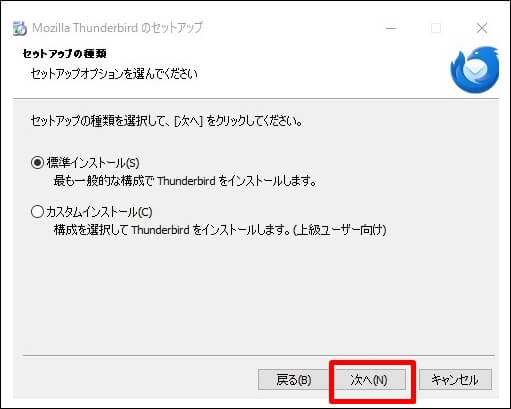The height and width of the screenshot is (409, 511).
Task: Click the instruction line mentioning [次へ]
Action: point(167,121)
